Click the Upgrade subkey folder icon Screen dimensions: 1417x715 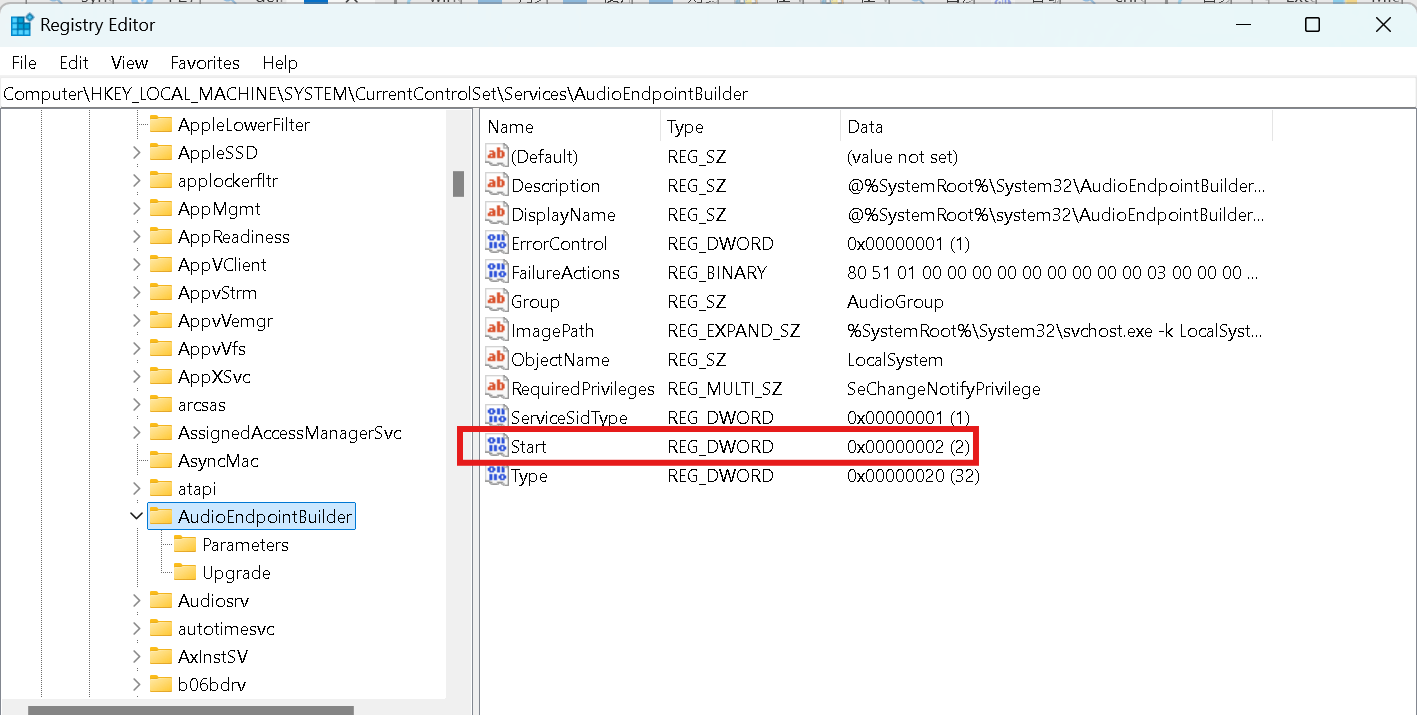(185, 573)
